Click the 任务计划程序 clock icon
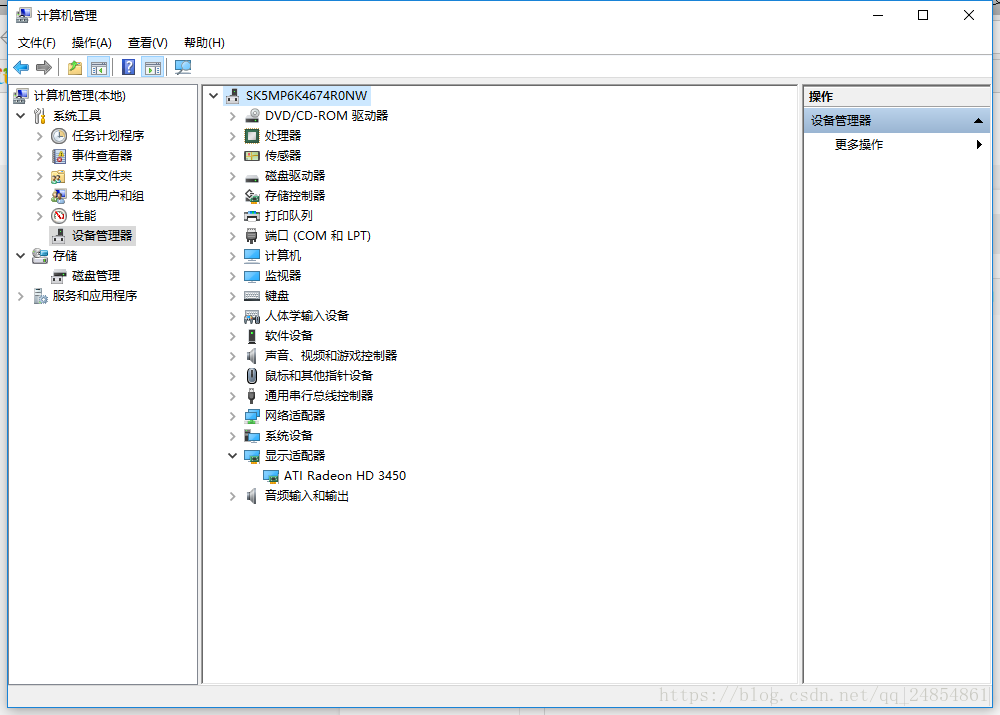 click(x=59, y=136)
